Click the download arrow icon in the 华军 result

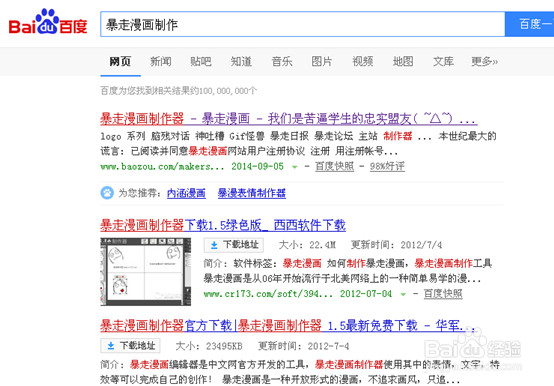point(111,346)
